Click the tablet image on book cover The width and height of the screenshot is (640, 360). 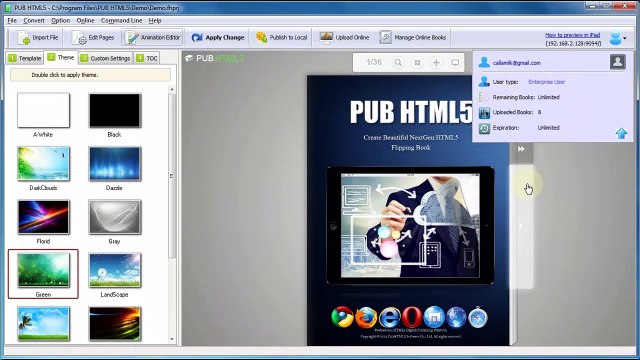click(x=410, y=225)
